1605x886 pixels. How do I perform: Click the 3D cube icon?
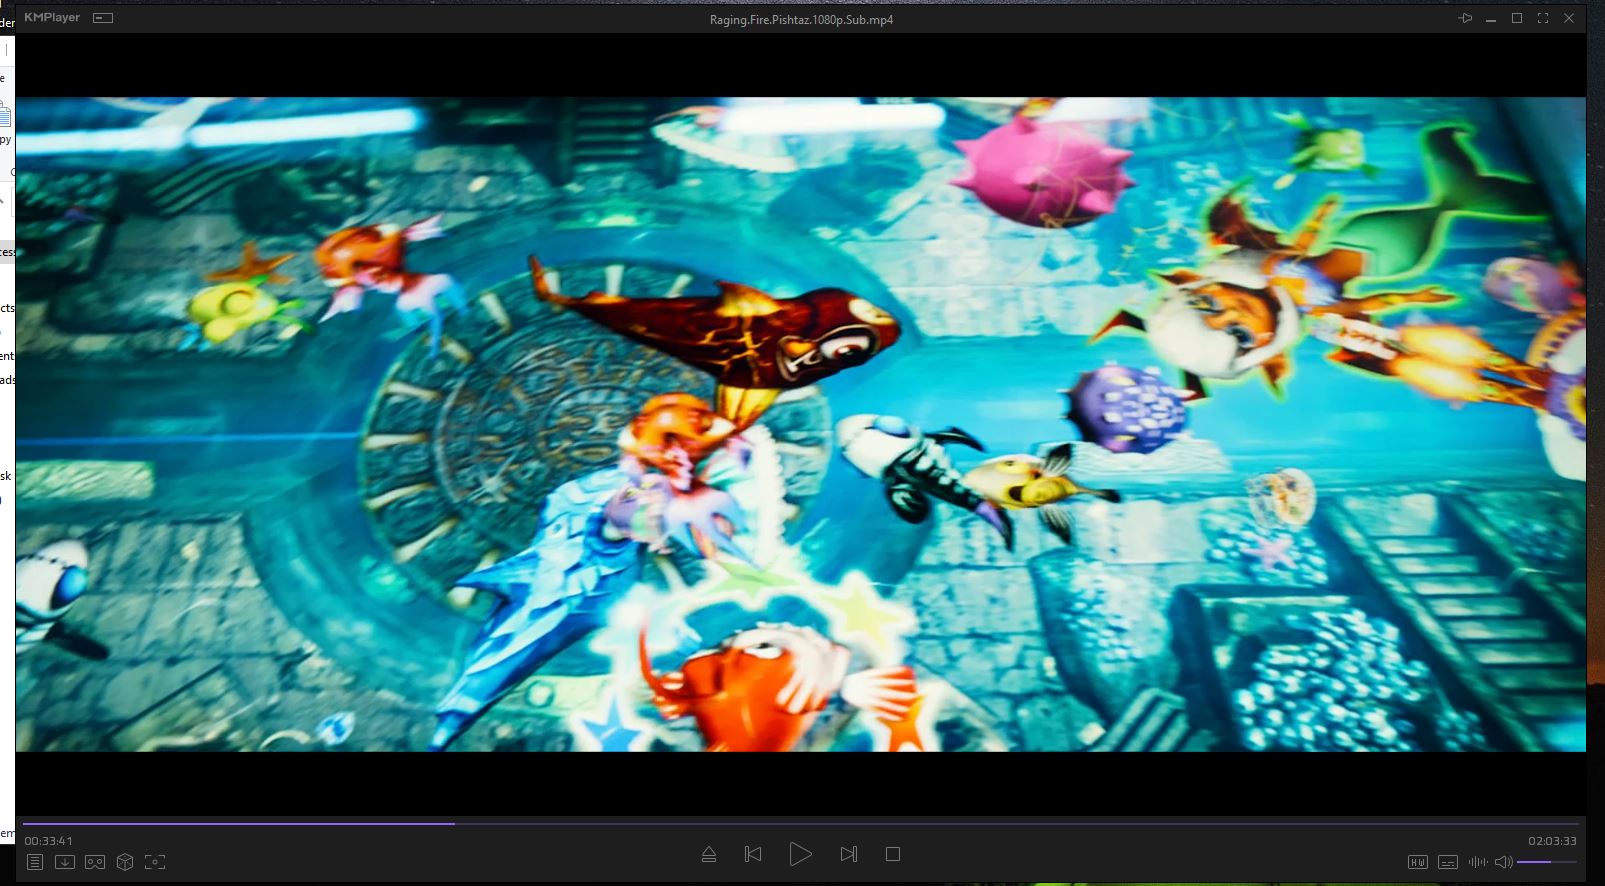[x=125, y=862]
